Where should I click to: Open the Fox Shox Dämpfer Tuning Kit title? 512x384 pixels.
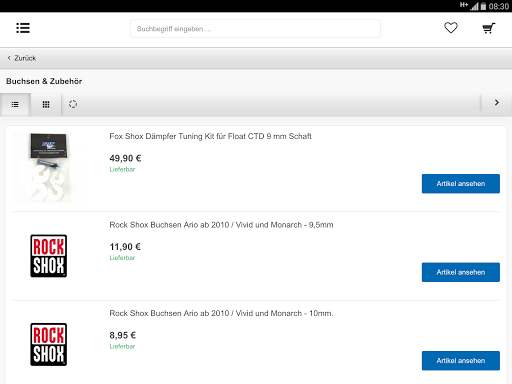210,136
